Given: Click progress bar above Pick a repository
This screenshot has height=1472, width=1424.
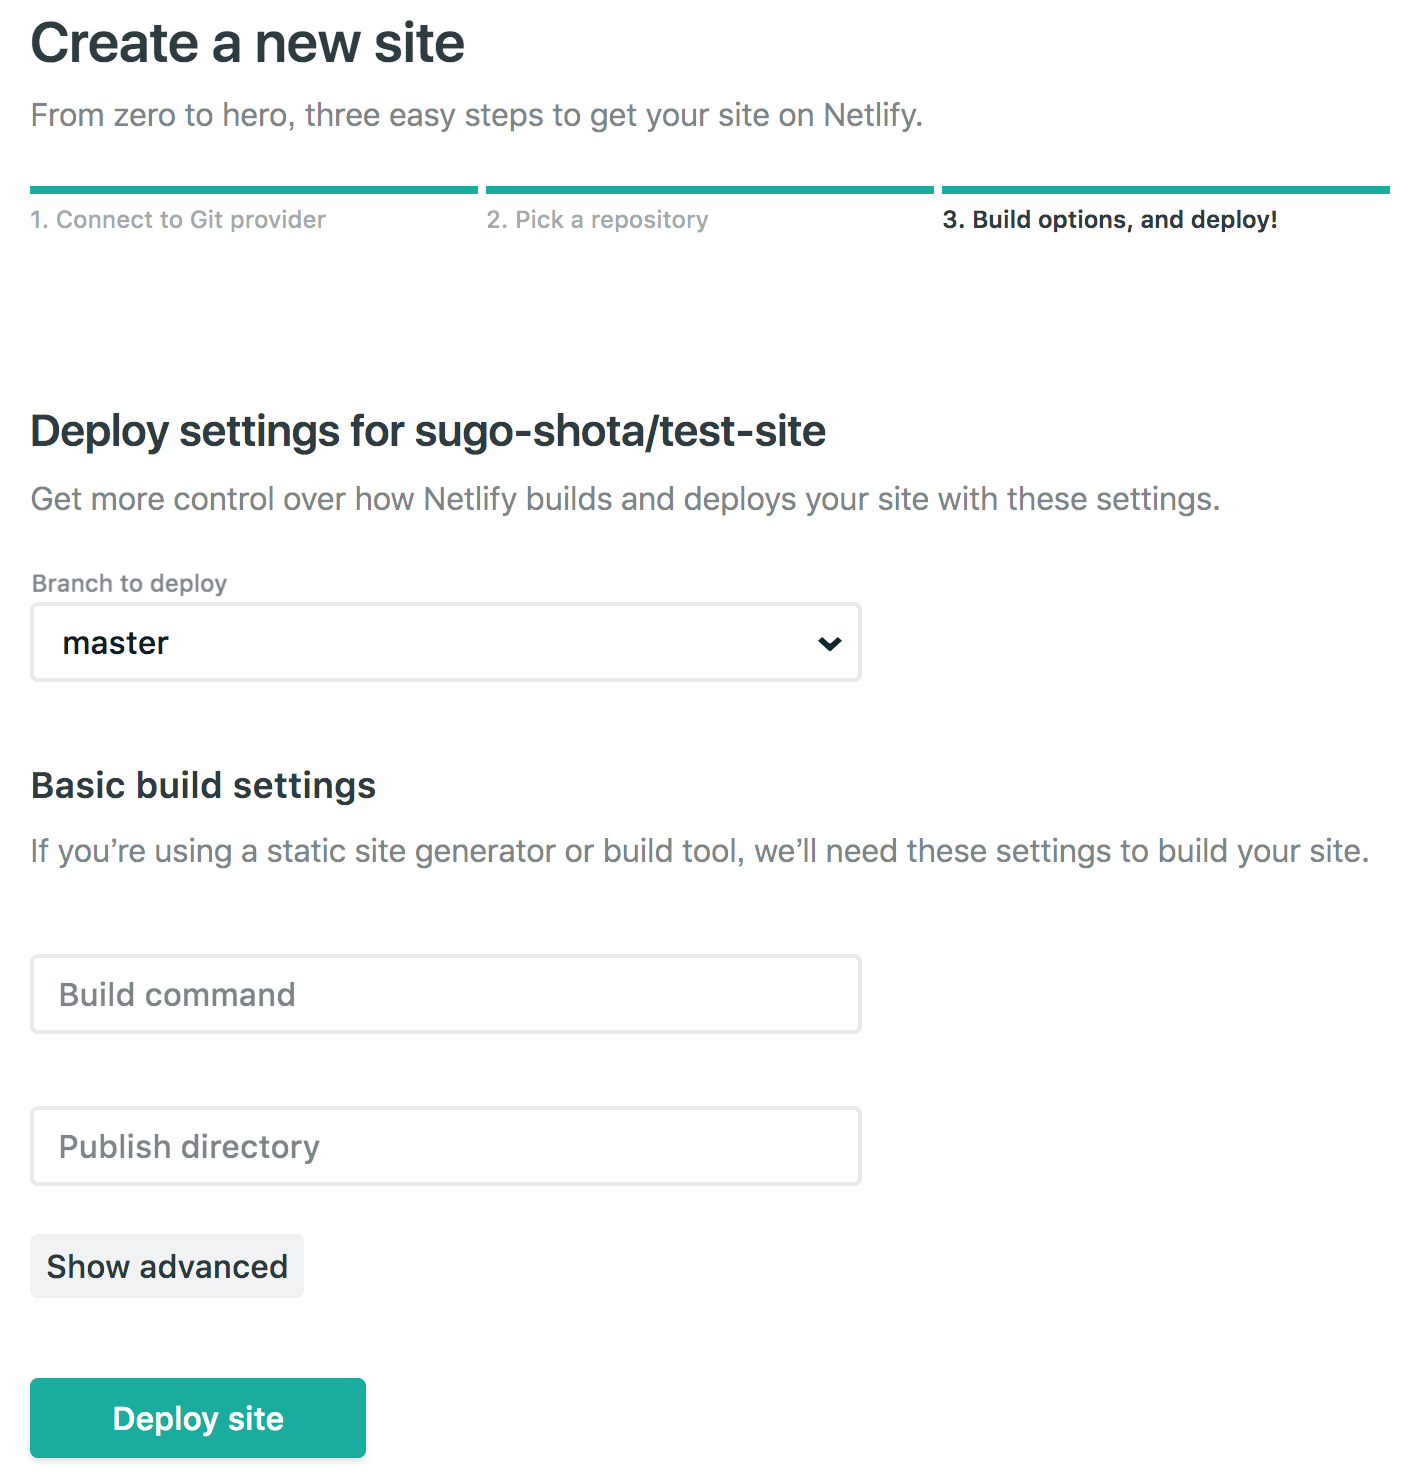Looking at the screenshot, I should pyautogui.click(x=710, y=189).
